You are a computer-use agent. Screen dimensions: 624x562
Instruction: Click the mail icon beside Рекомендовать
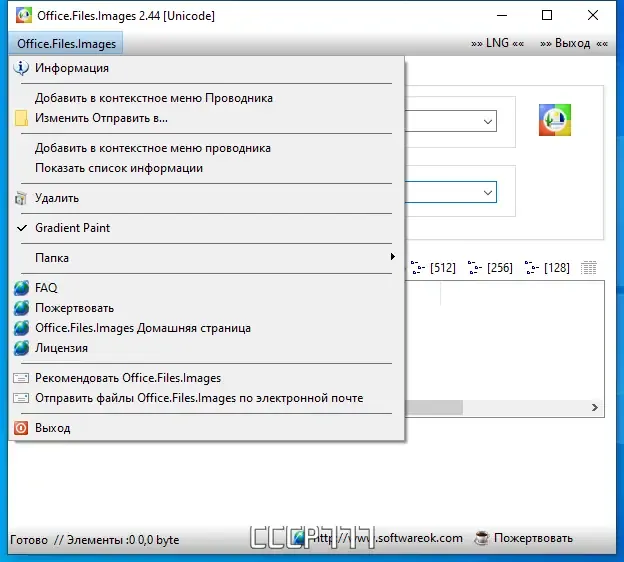pyautogui.click(x=21, y=378)
